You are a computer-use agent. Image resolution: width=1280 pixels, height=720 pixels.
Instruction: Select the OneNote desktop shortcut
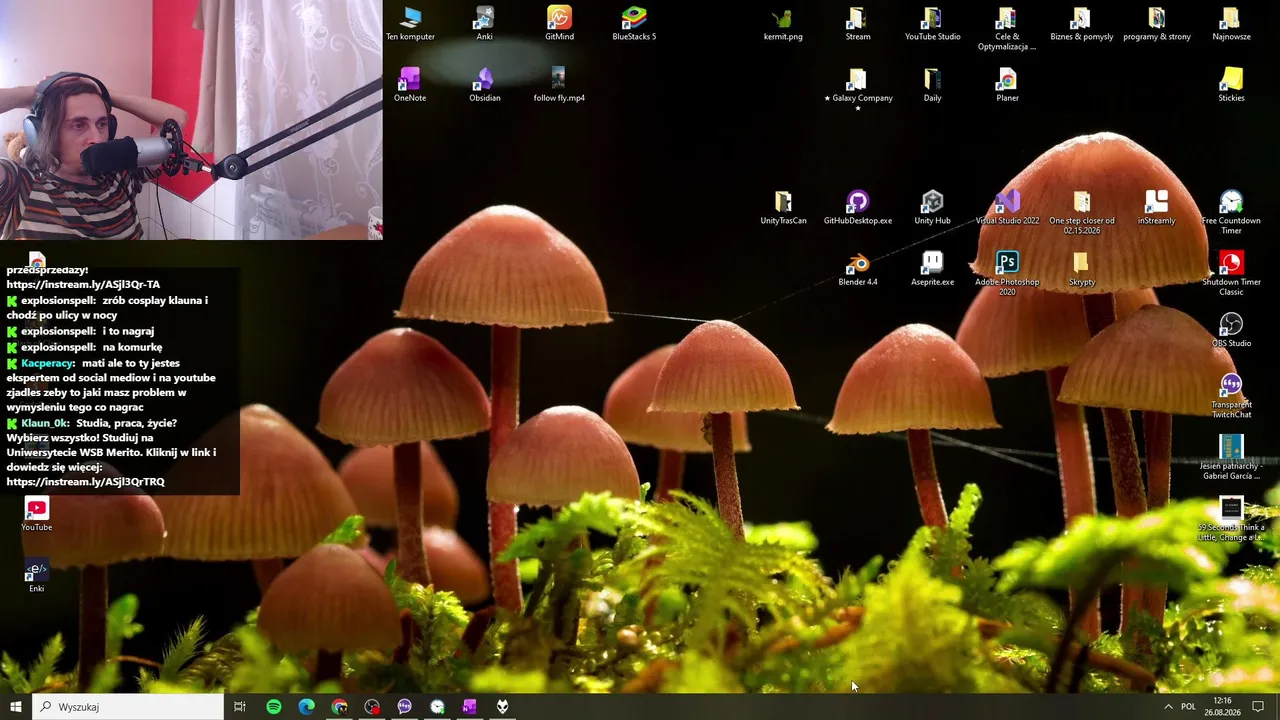click(410, 85)
